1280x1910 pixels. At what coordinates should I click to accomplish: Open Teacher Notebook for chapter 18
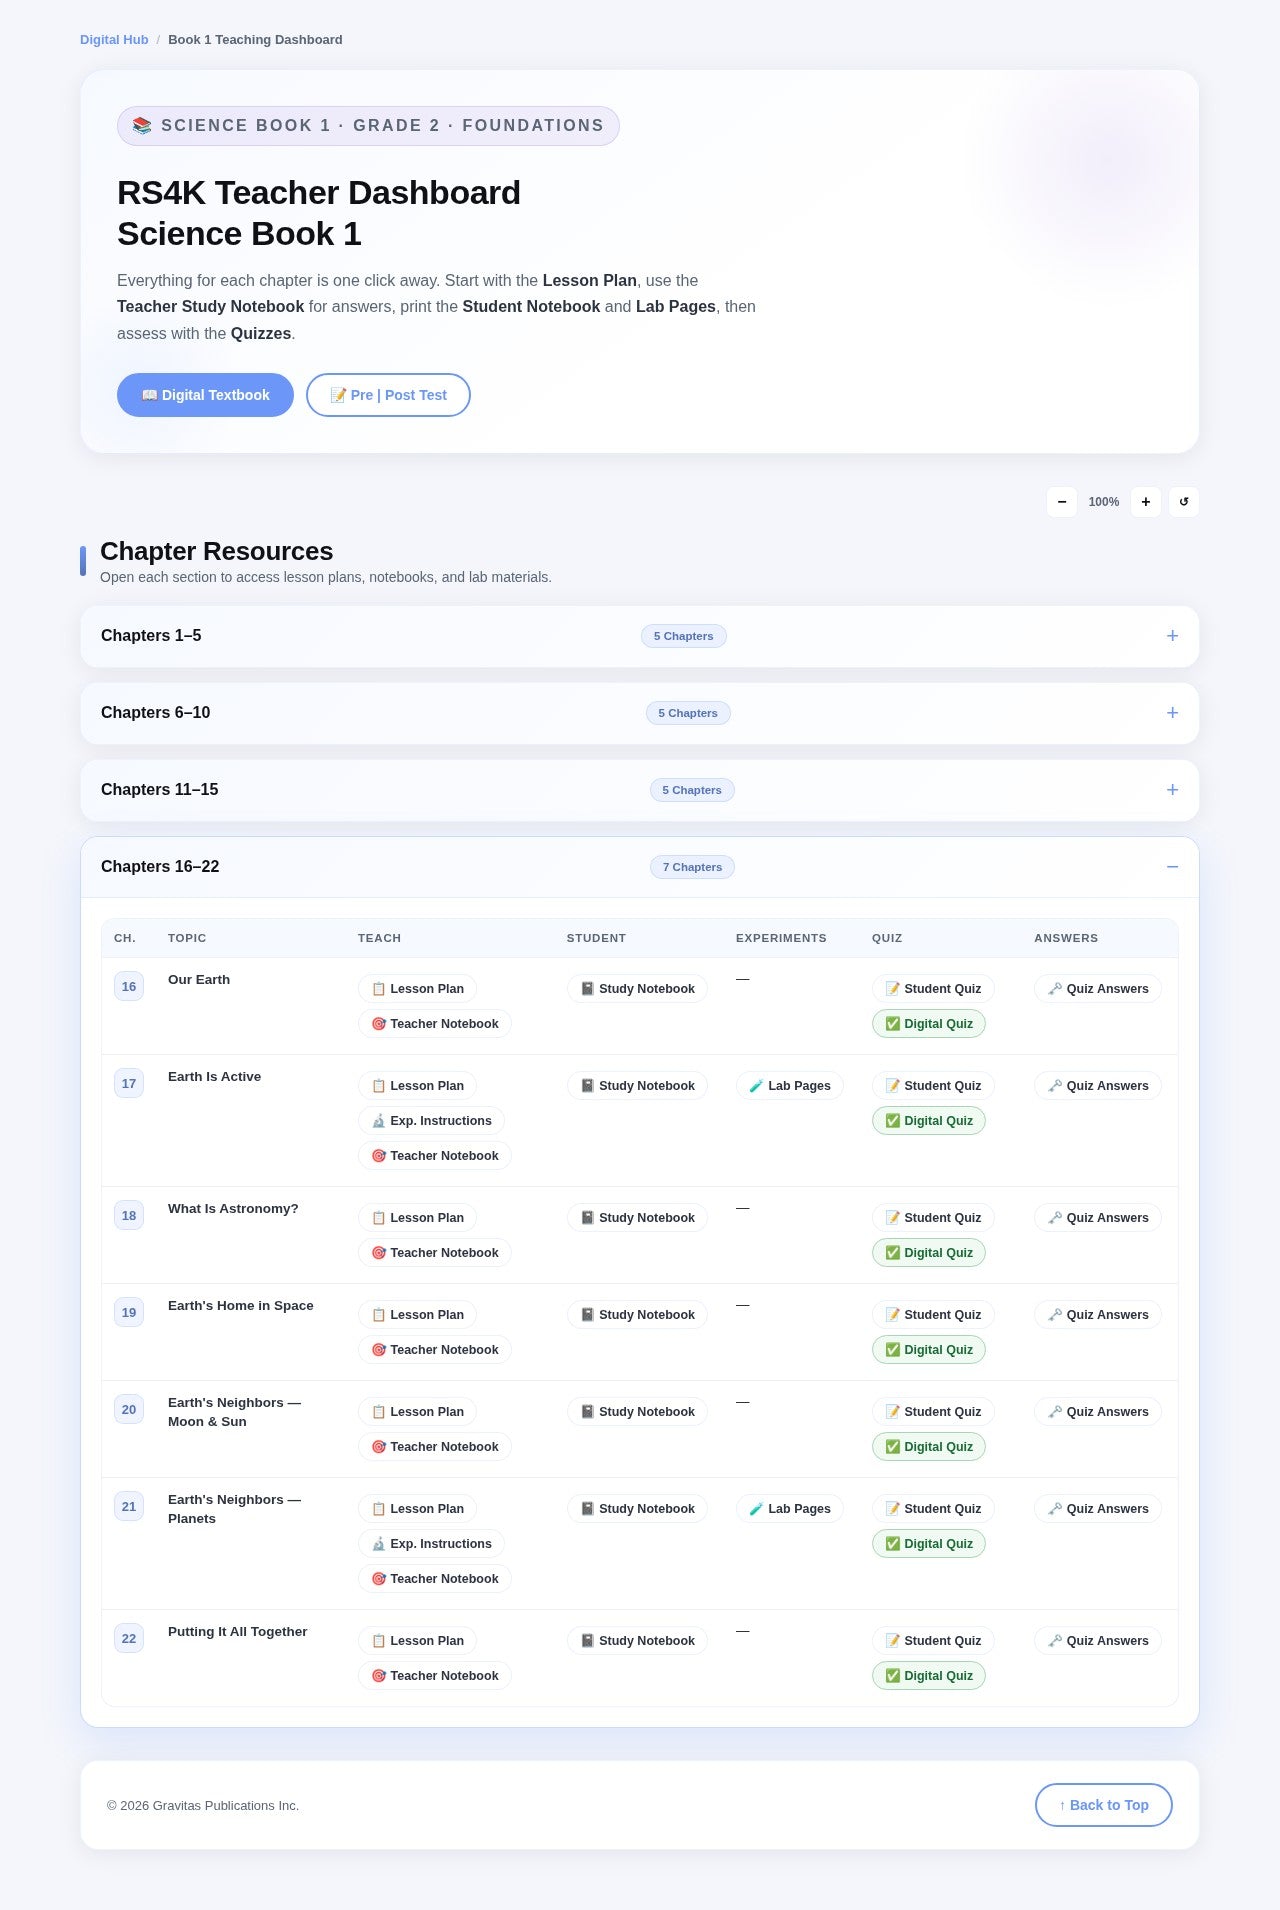click(x=435, y=1253)
